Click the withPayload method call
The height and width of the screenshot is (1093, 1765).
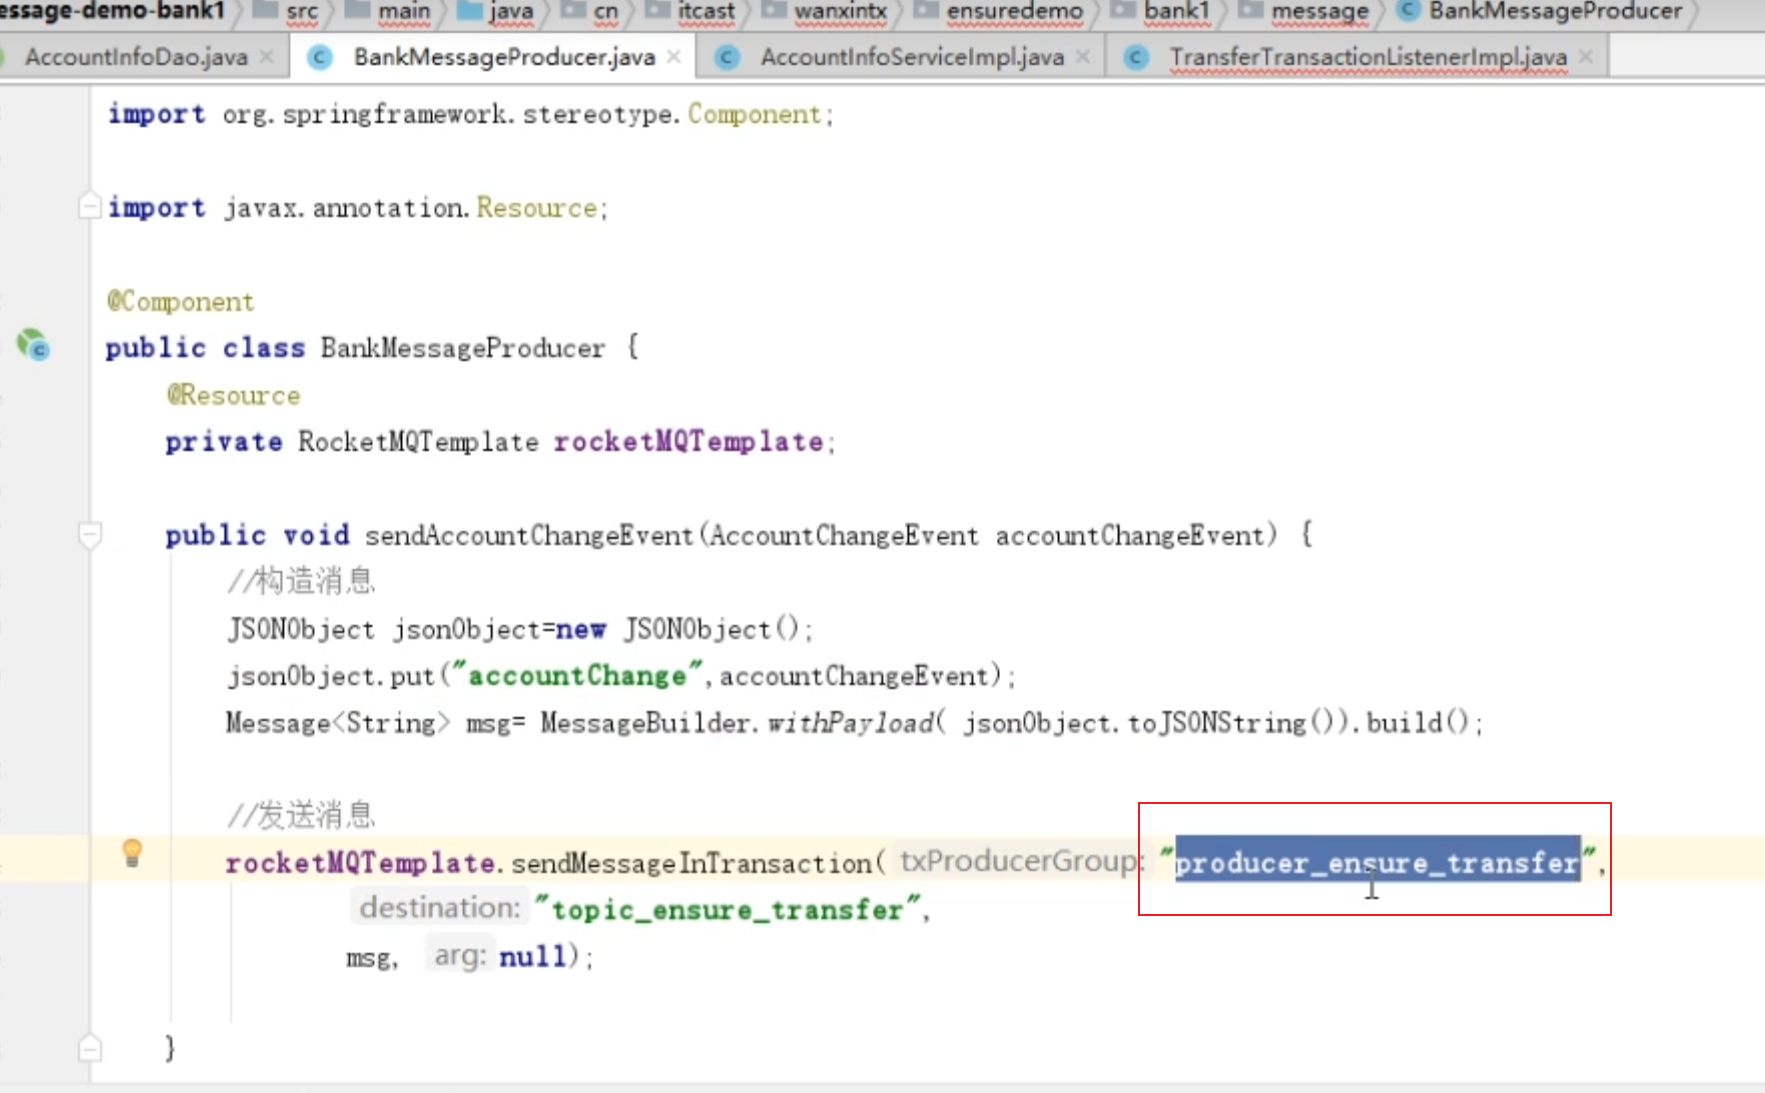pos(850,722)
